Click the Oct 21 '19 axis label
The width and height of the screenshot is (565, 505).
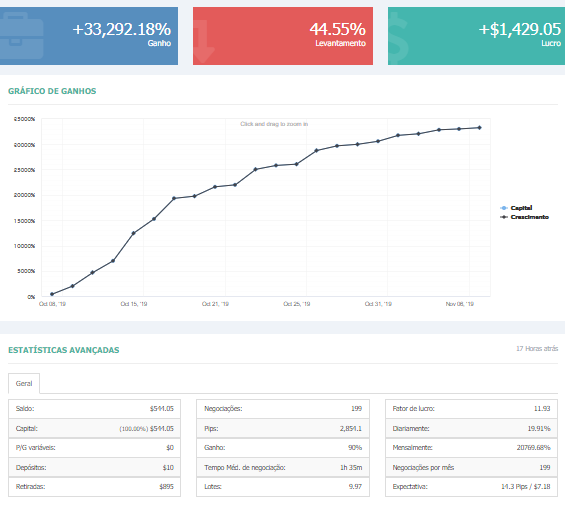point(215,304)
